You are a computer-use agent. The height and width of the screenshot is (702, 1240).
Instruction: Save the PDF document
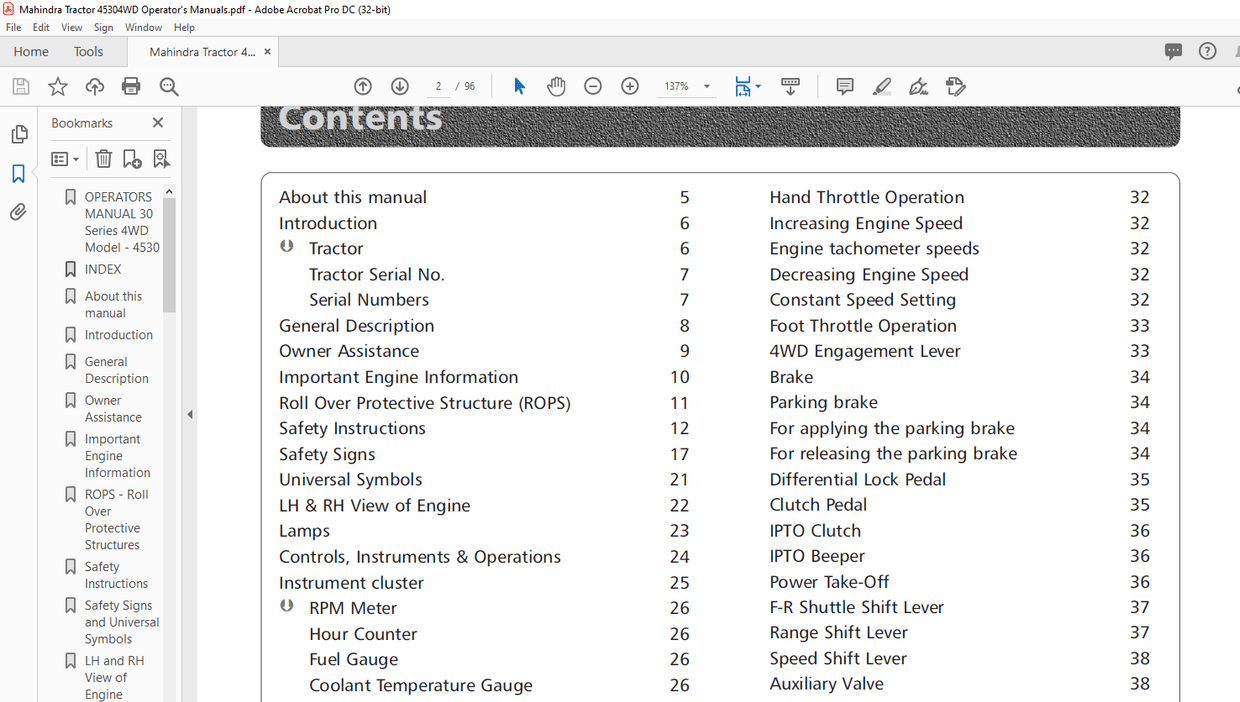click(x=20, y=86)
